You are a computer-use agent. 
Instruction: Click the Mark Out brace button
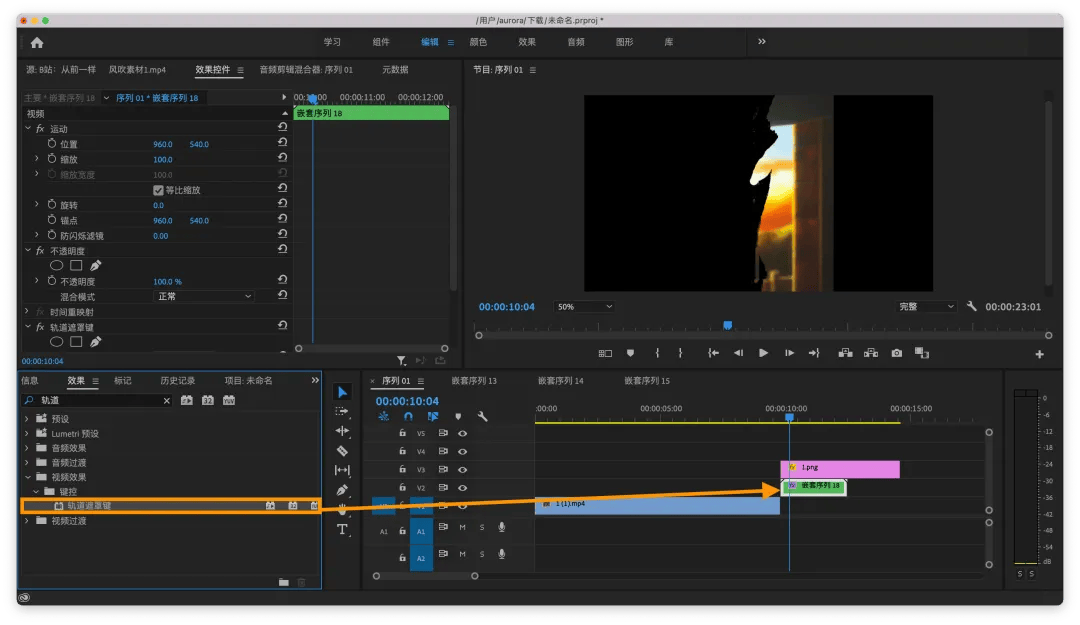(x=681, y=353)
